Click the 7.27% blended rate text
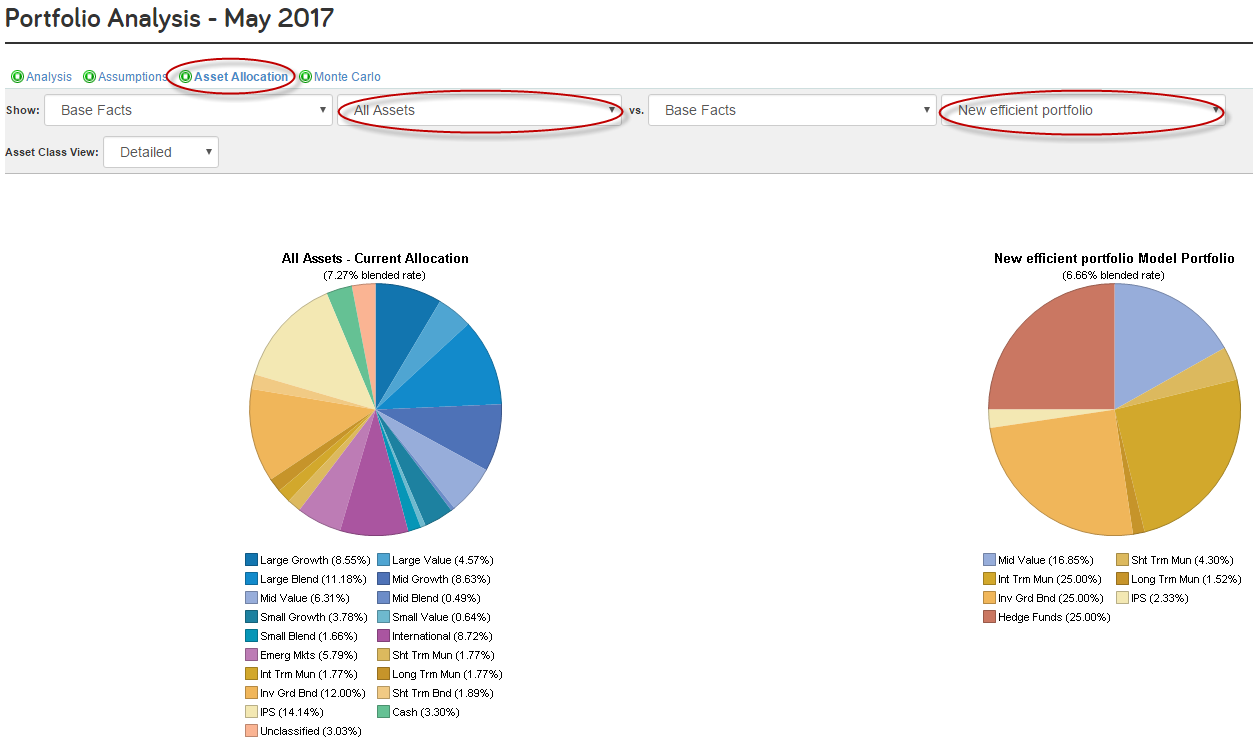Screen dimensions: 1253x744 point(375,274)
